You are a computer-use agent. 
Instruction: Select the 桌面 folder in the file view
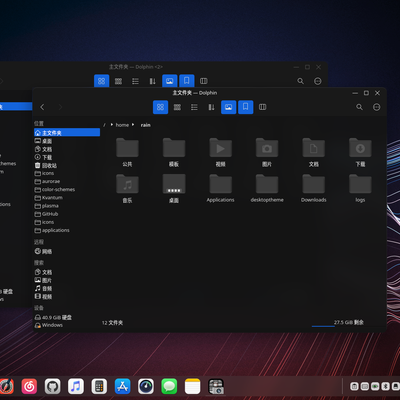tap(174, 184)
